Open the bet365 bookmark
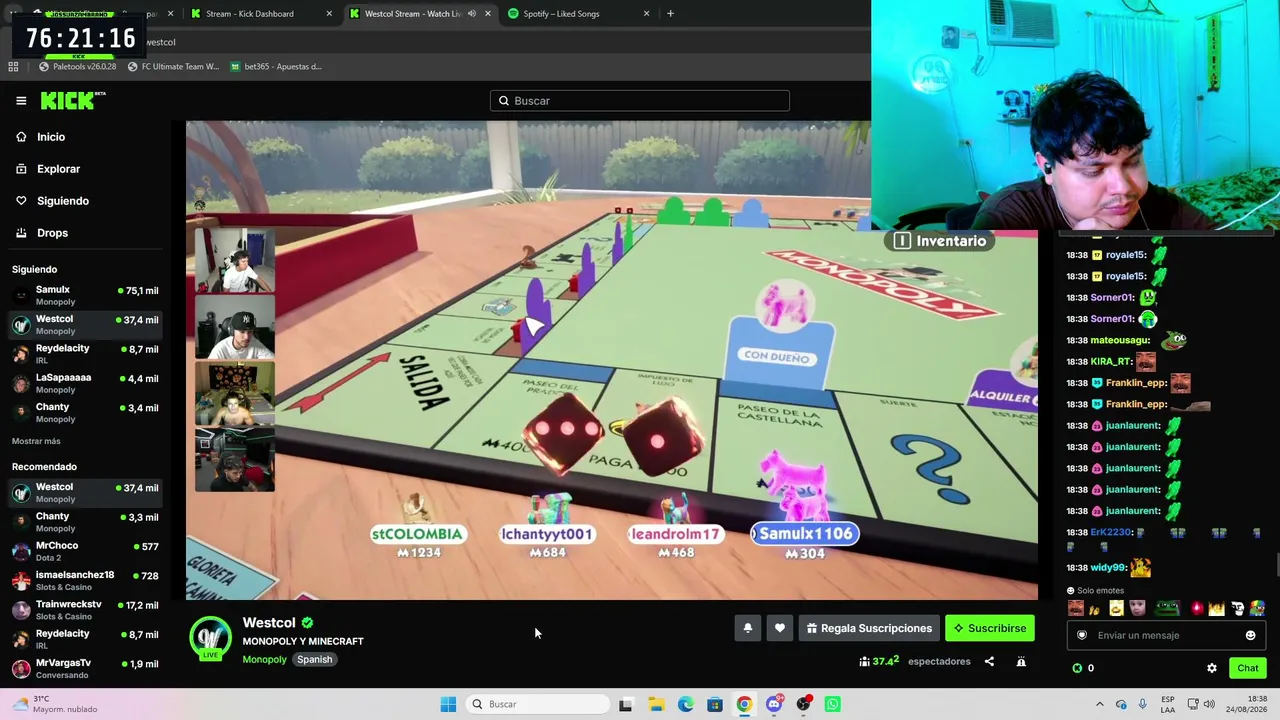 pyautogui.click(x=275, y=67)
